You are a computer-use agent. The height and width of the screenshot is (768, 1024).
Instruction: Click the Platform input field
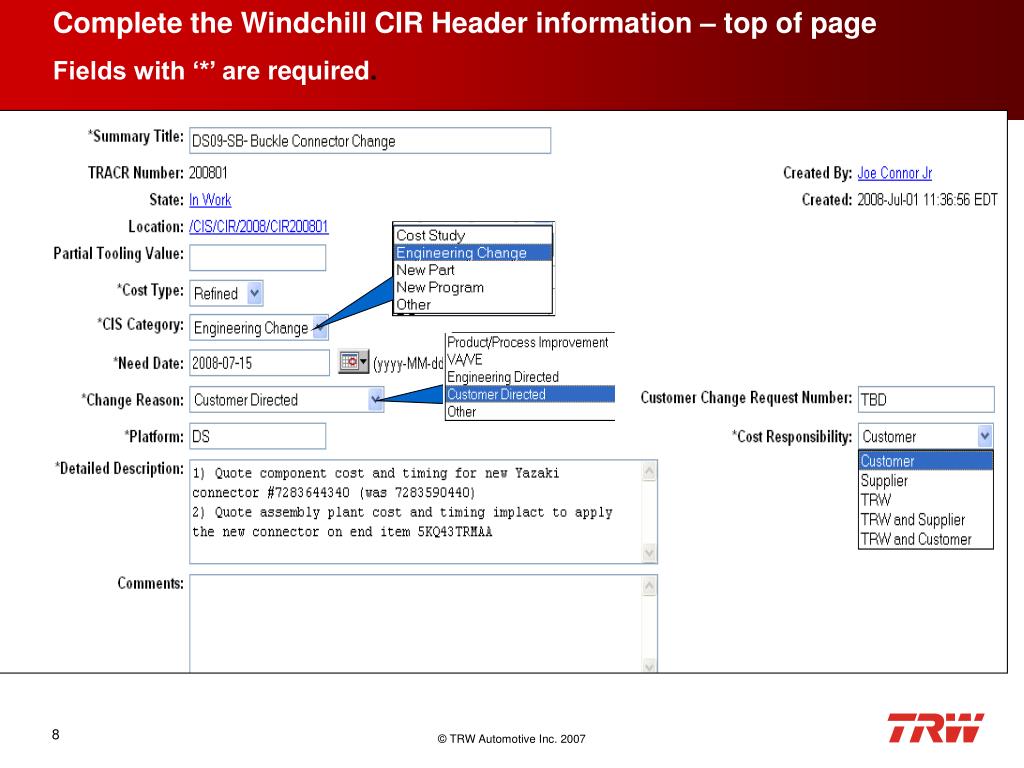[257, 436]
